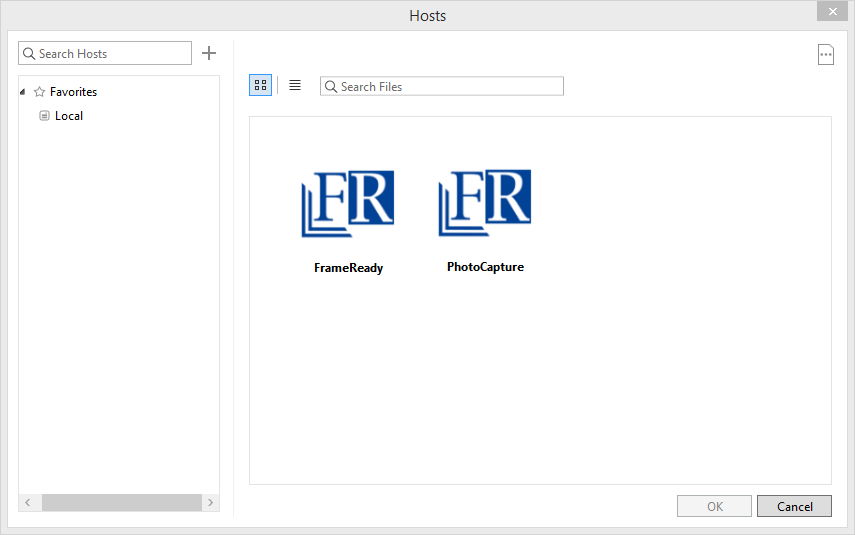Select the PhotoCapture file icon
This screenshot has width=855, height=535.
[x=485, y=202]
